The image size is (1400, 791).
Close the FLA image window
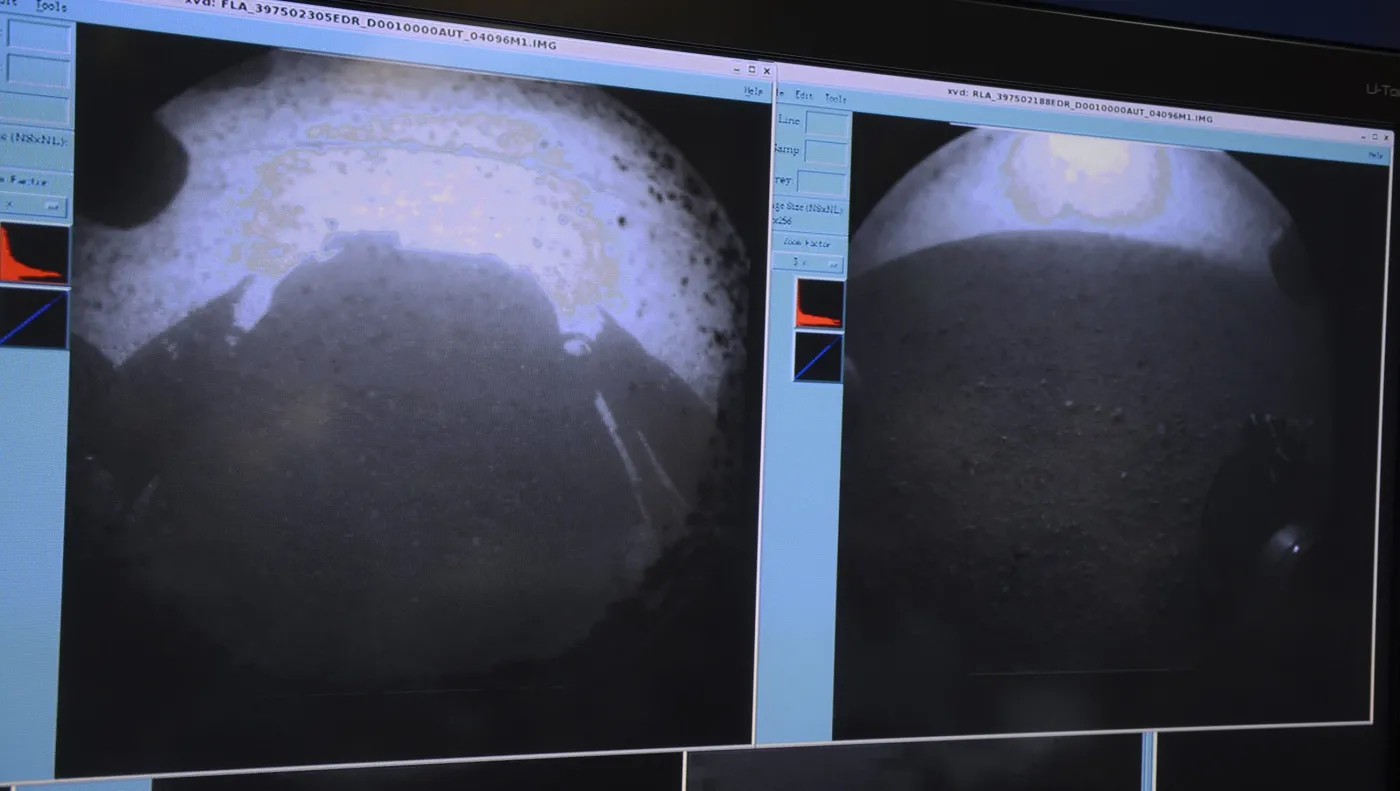pos(767,71)
